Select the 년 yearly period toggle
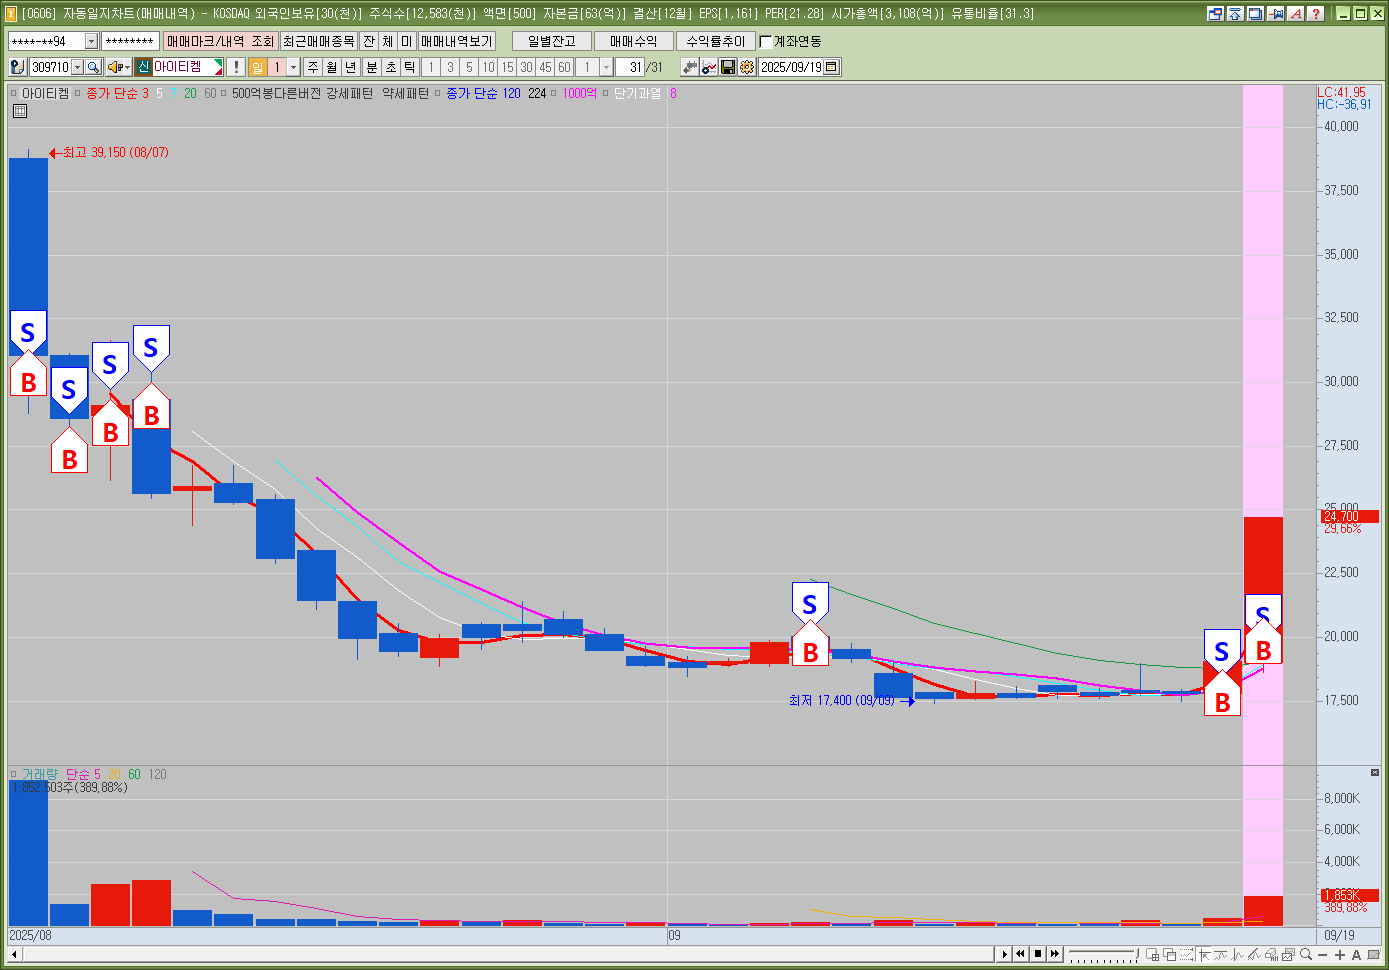The width and height of the screenshot is (1389, 970). (351, 67)
